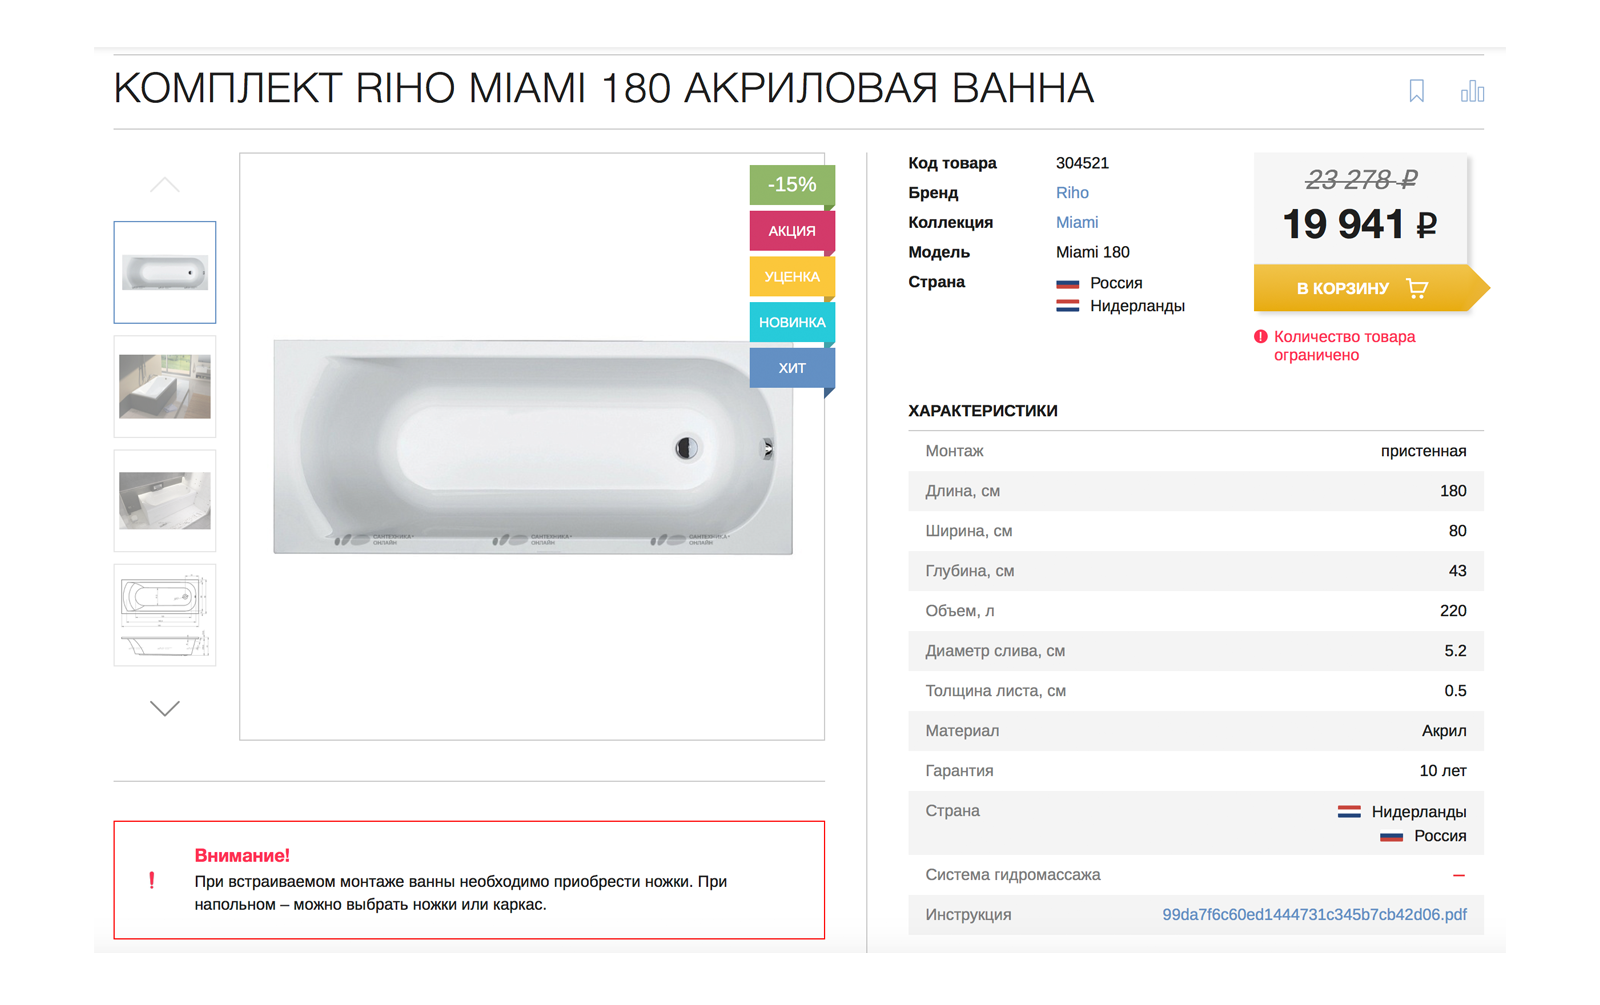The width and height of the screenshot is (1600, 1005).
Task: Open the third gray bathtub thumbnail
Action: click(165, 500)
